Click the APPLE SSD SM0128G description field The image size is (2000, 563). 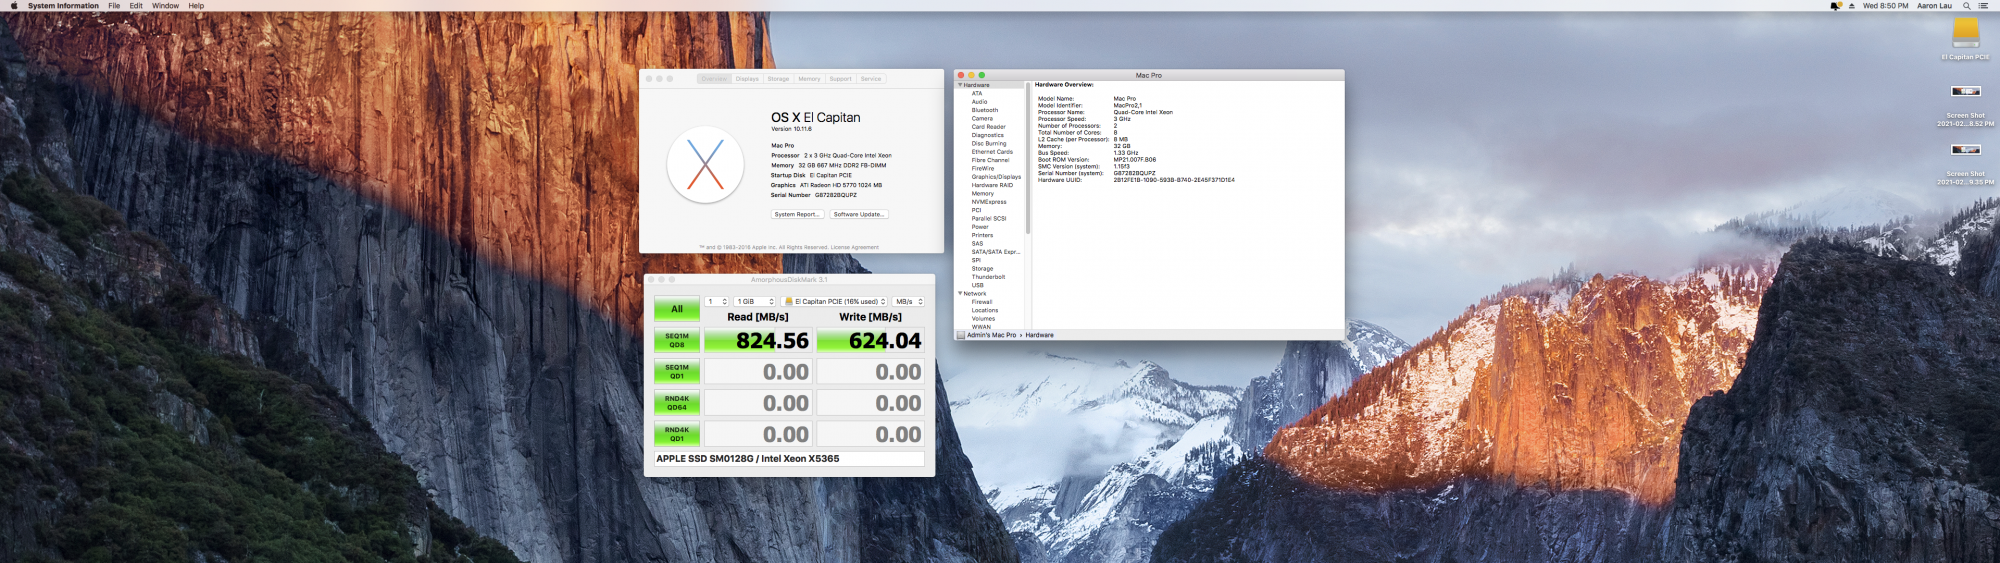tap(789, 459)
